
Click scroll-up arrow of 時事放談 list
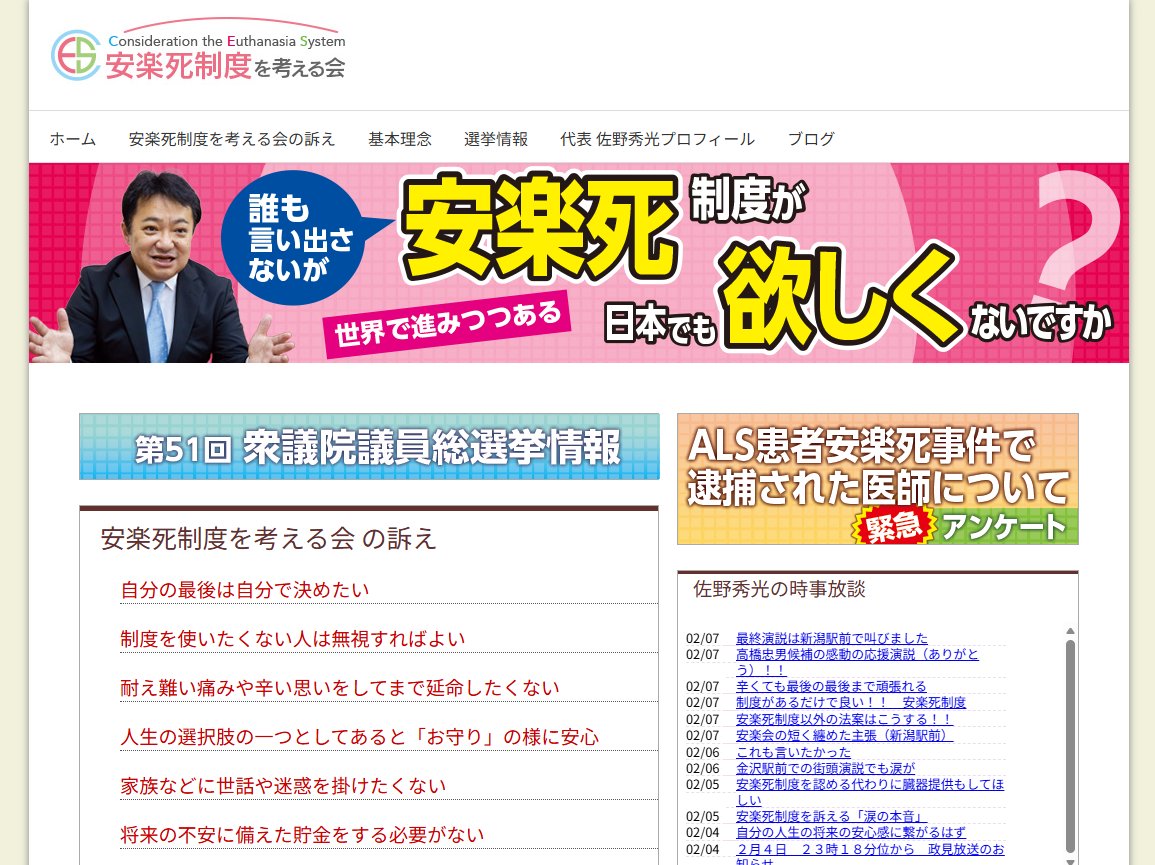1070,631
